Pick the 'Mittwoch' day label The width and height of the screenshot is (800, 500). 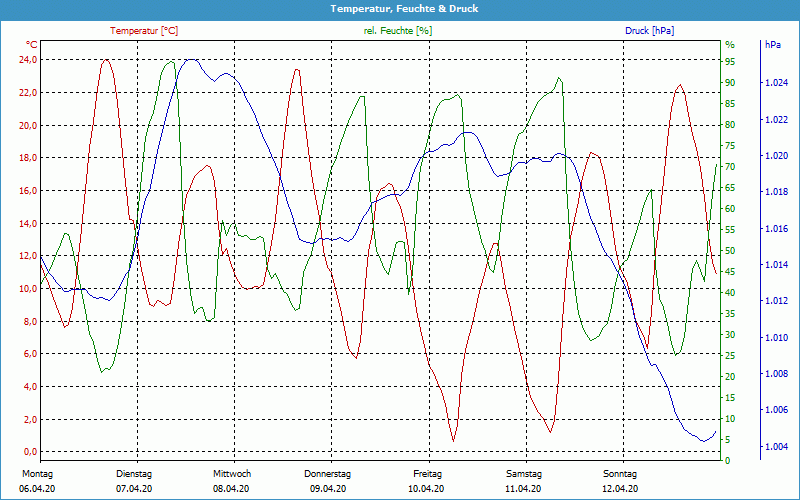click(x=231, y=474)
